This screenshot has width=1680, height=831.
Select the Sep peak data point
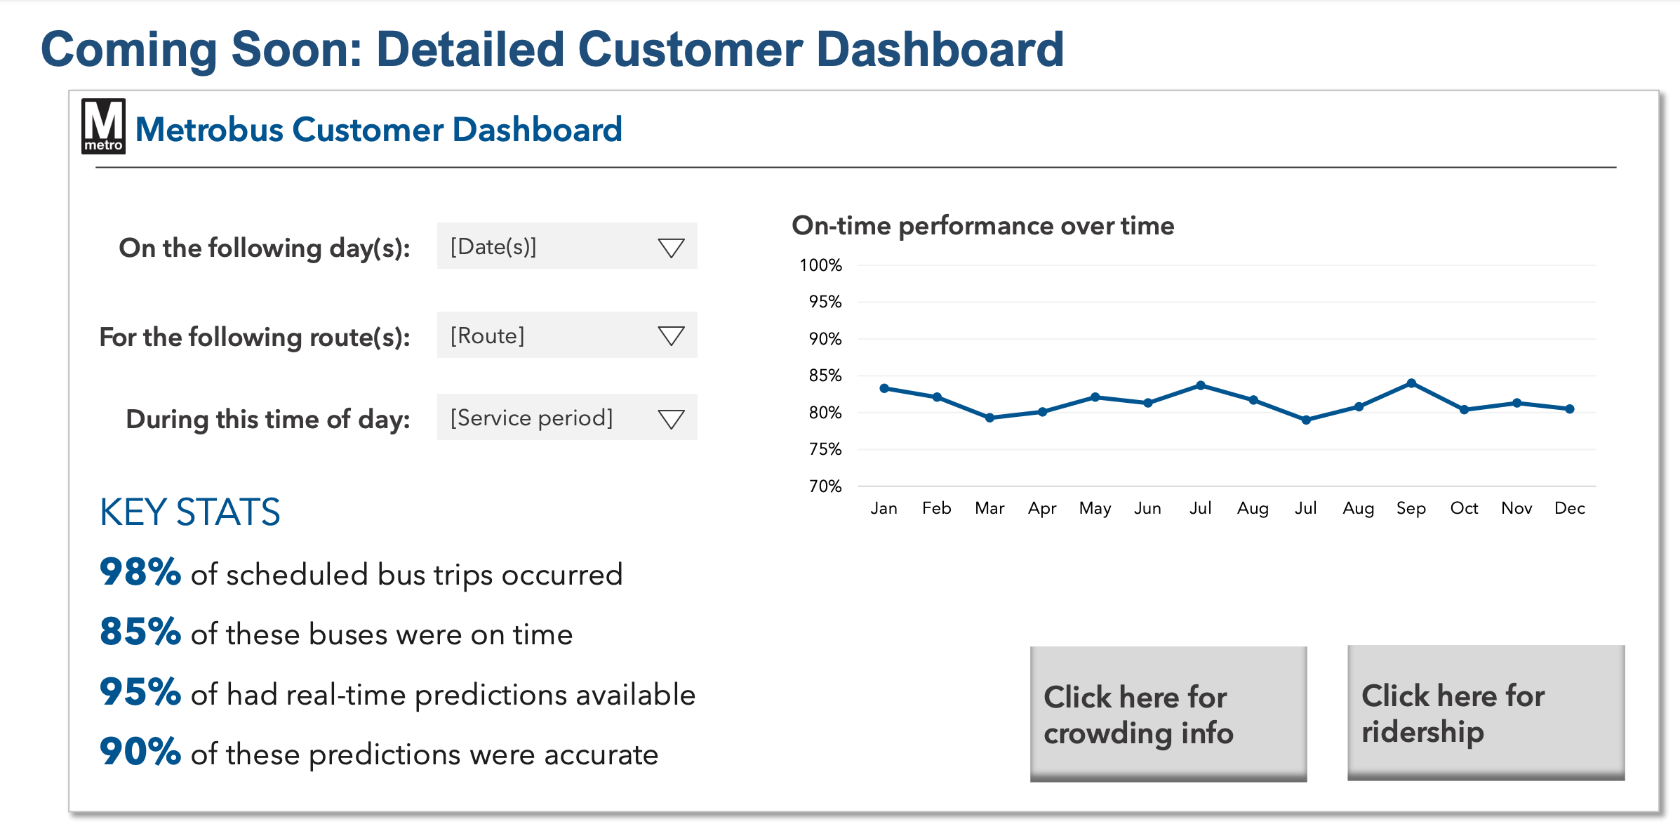tap(1411, 383)
